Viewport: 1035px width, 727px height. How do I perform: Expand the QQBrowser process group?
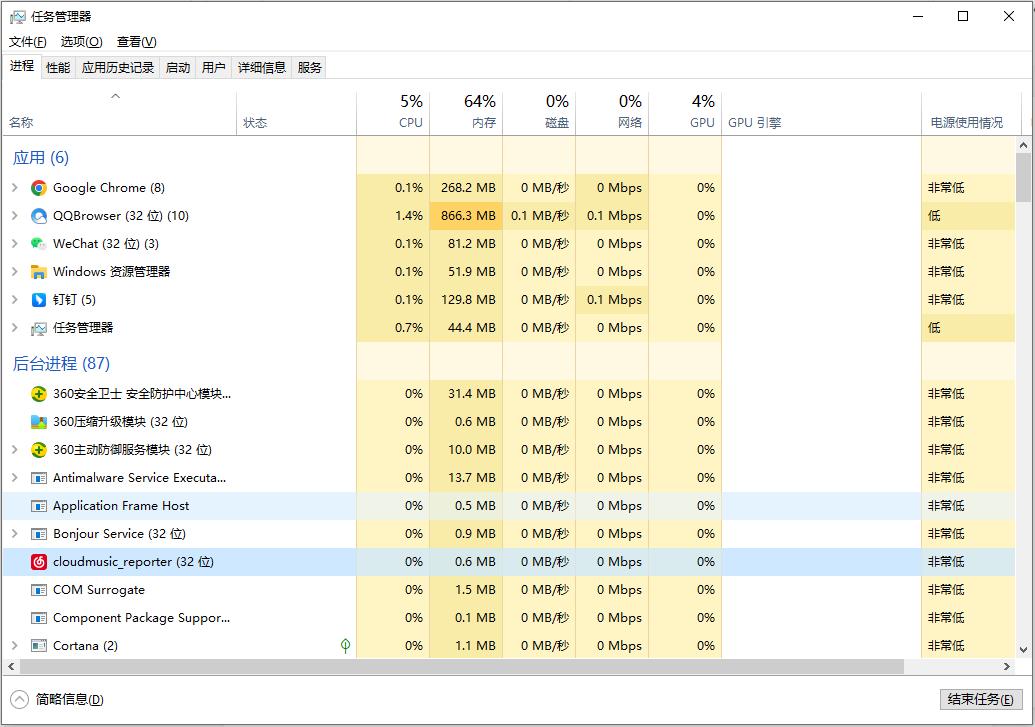click(x=14, y=216)
